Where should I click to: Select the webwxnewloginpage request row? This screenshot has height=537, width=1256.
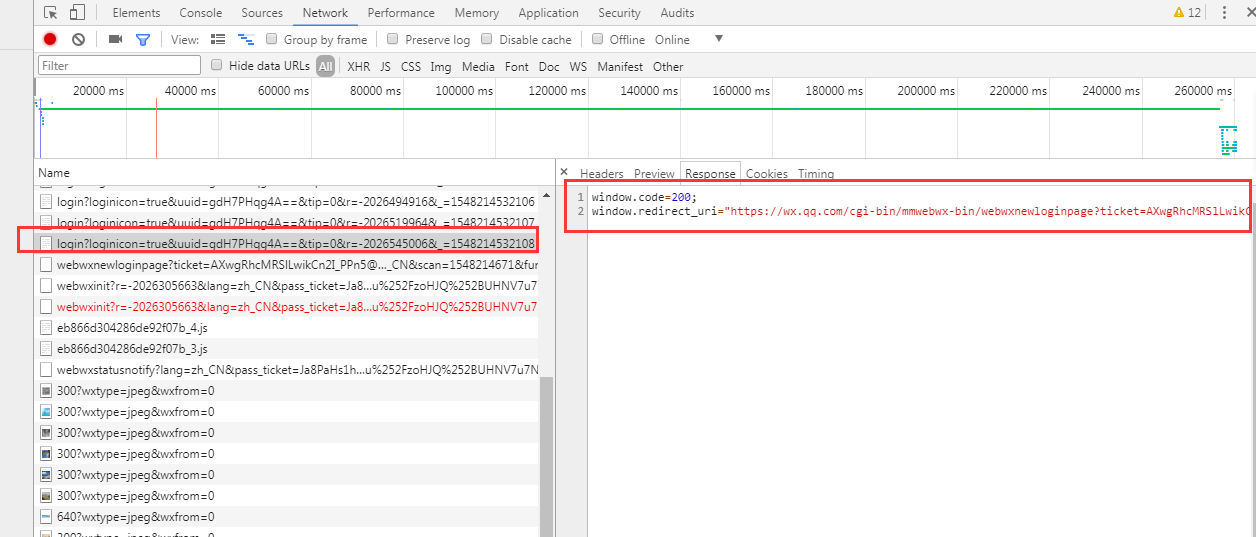point(286,264)
